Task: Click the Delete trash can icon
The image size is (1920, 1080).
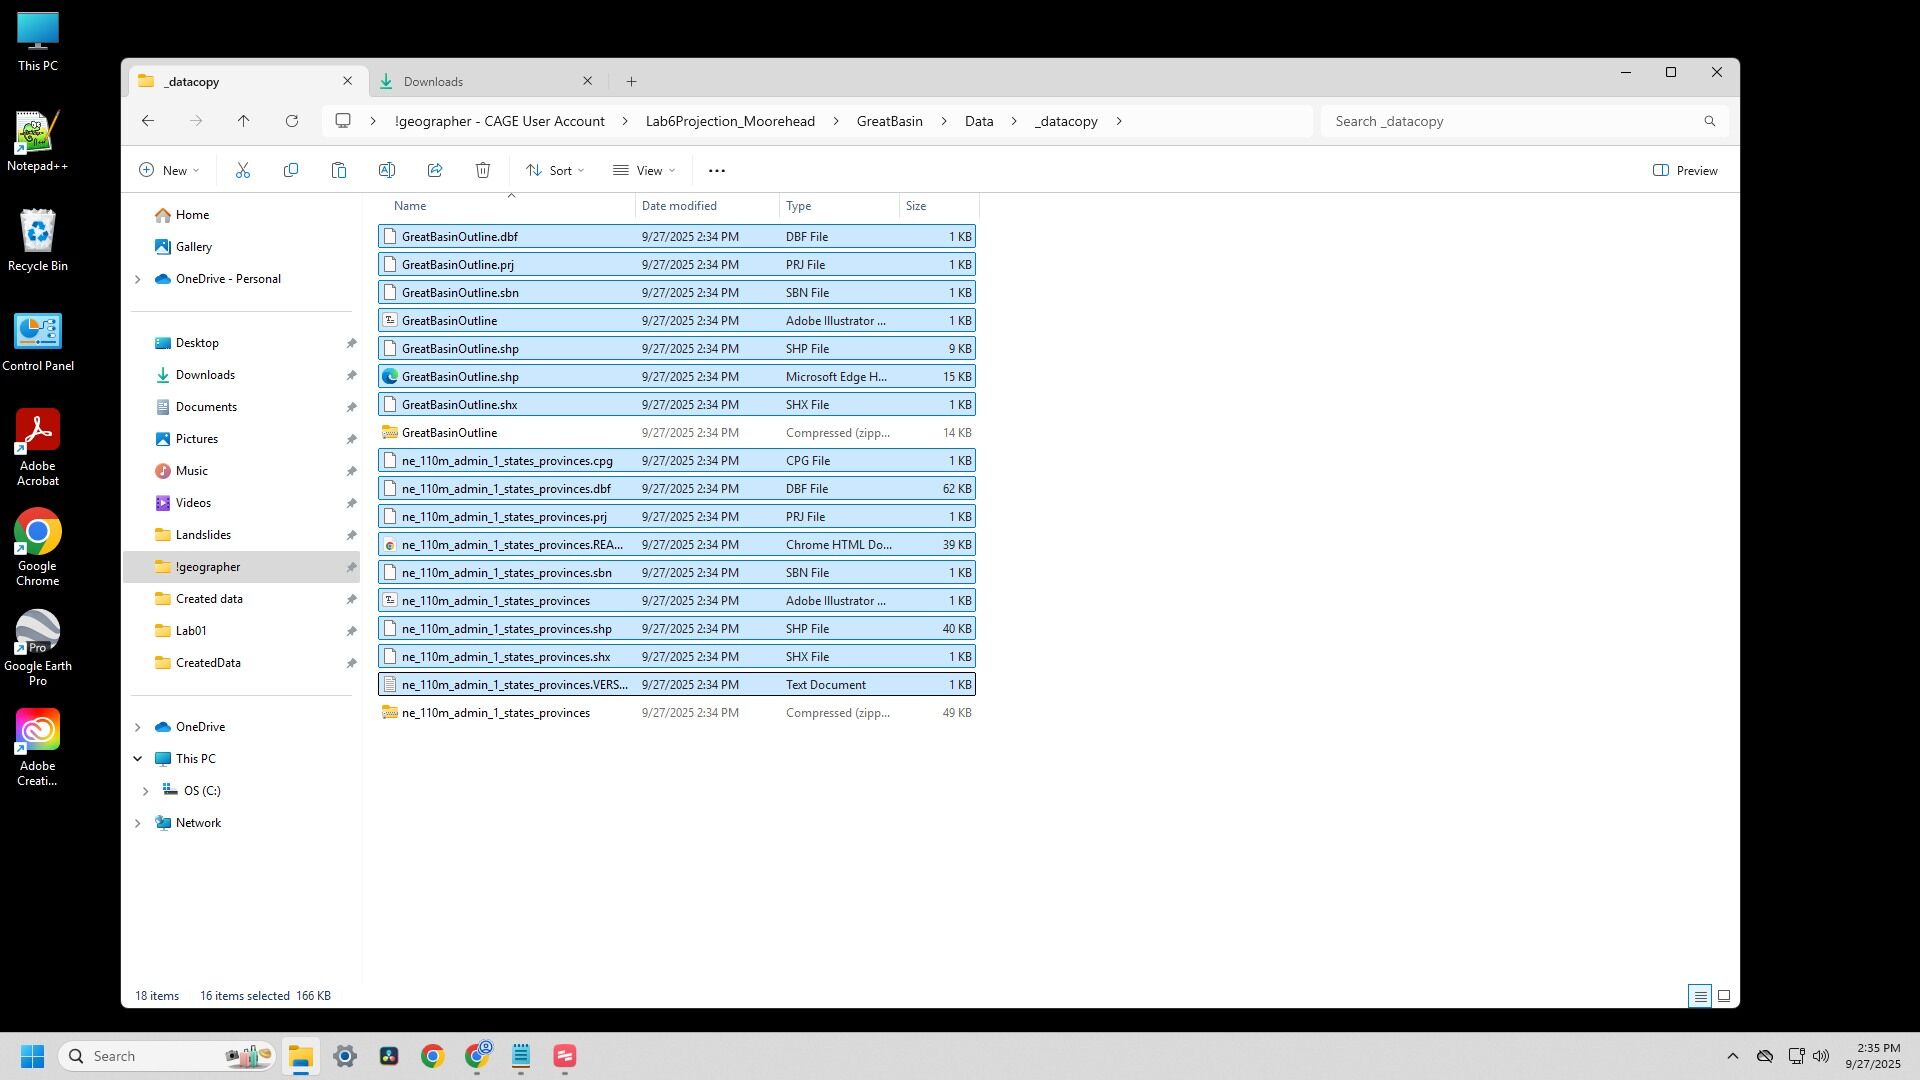Action: pos(483,171)
